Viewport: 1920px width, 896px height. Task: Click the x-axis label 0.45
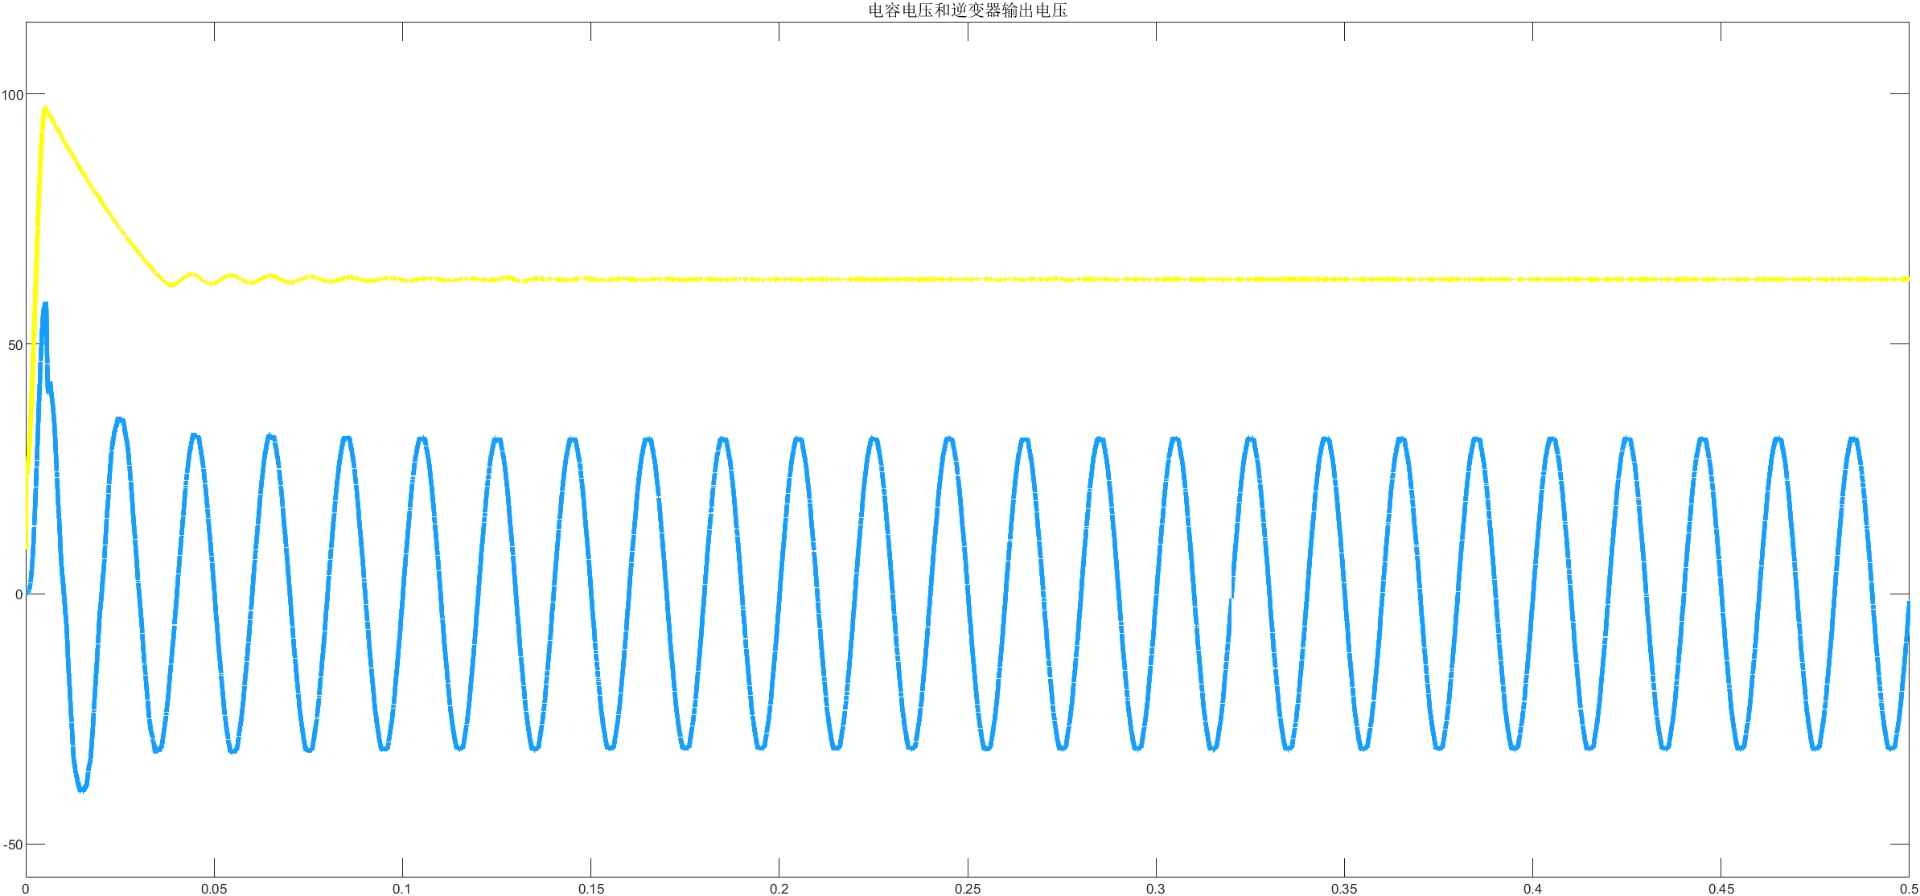pyautogui.click(x=1721, y=888)
